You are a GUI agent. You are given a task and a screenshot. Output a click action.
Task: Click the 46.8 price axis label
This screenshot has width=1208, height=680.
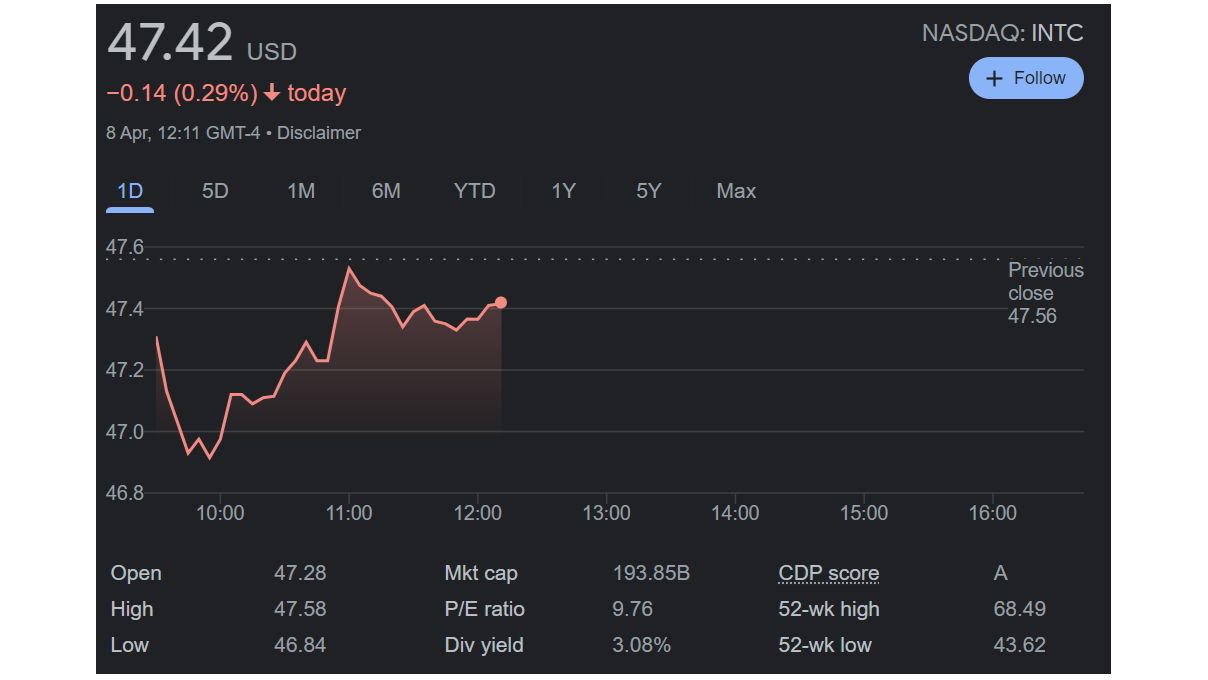click(x=125, y=493)
